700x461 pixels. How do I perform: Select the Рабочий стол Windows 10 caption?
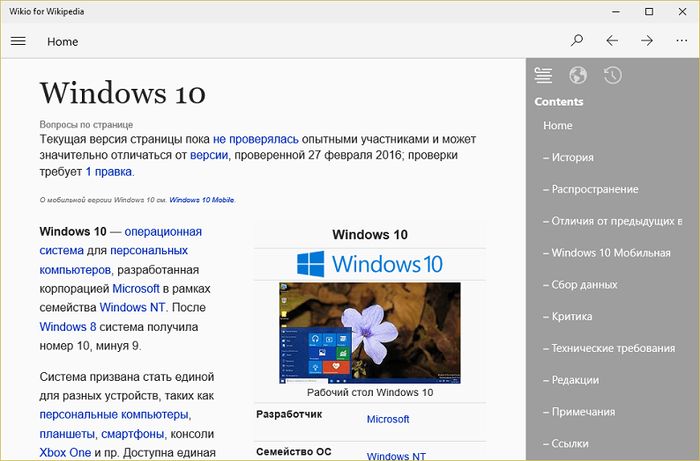[x=370, y=392]
